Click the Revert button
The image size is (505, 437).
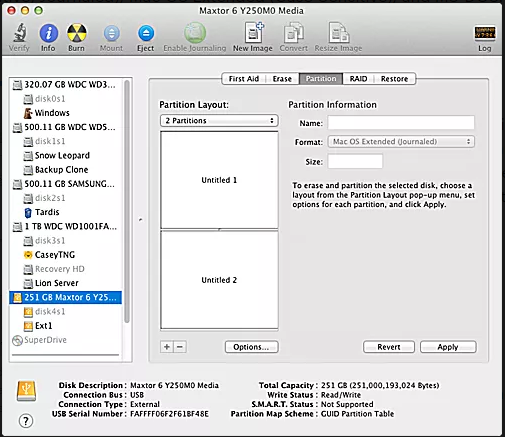pyautogui.click(x=389, y=347)
